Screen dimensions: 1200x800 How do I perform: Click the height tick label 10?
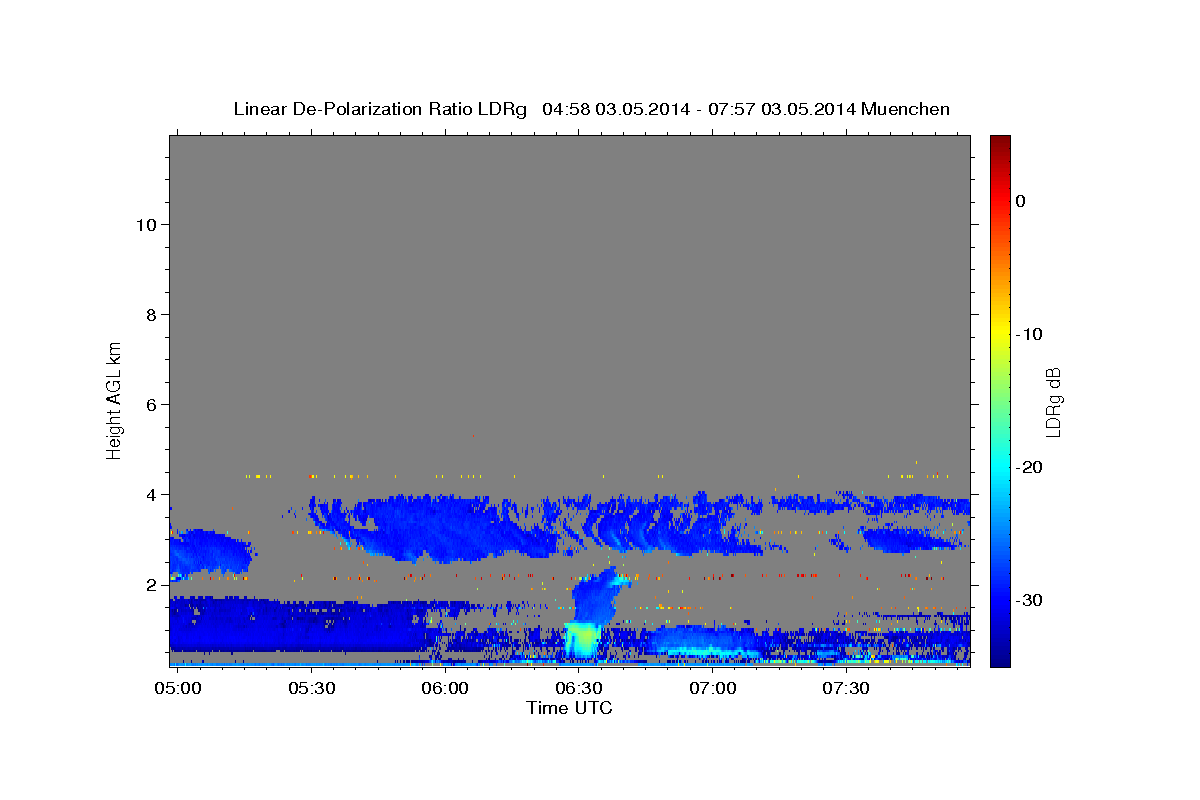click(146, 225)
